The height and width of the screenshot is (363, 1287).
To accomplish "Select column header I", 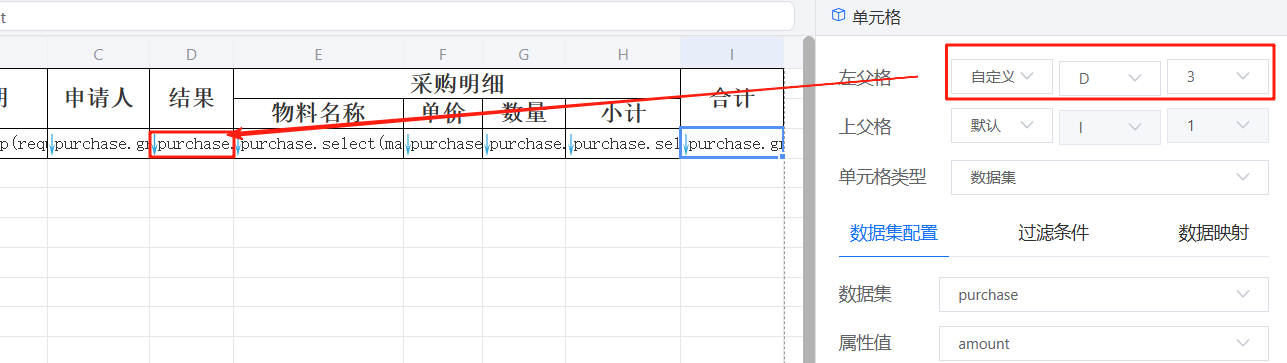I will click(x=732, y=53).
